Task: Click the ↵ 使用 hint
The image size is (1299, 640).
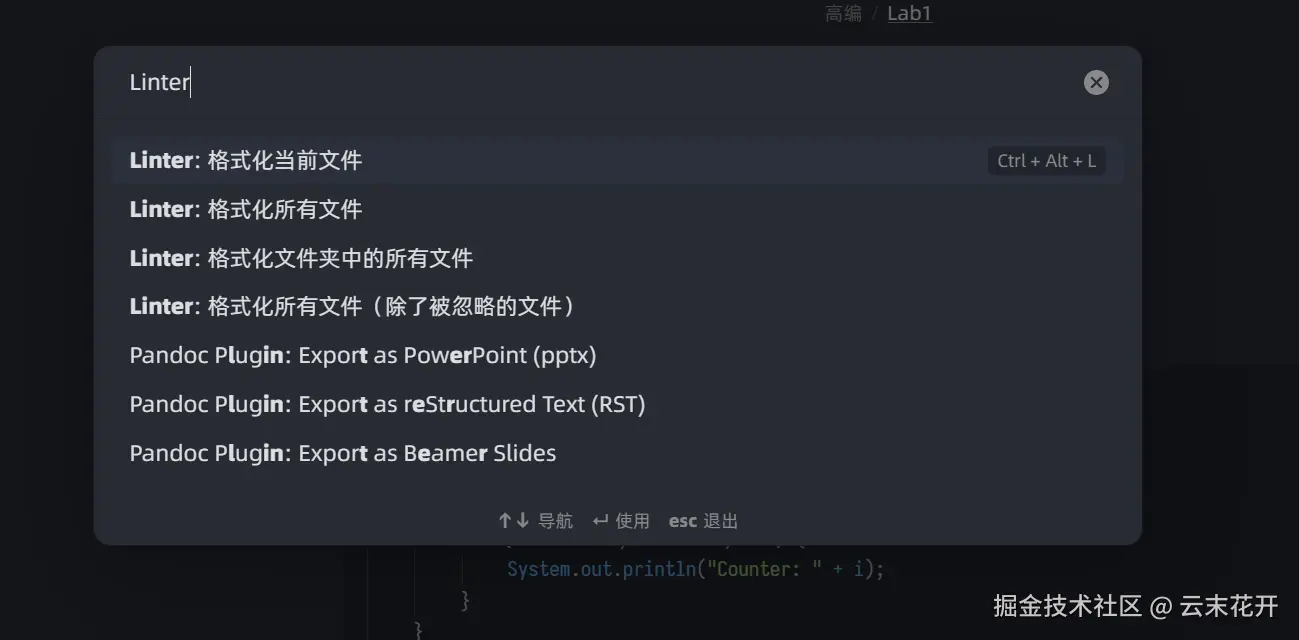Action: [x=621, y=521]
